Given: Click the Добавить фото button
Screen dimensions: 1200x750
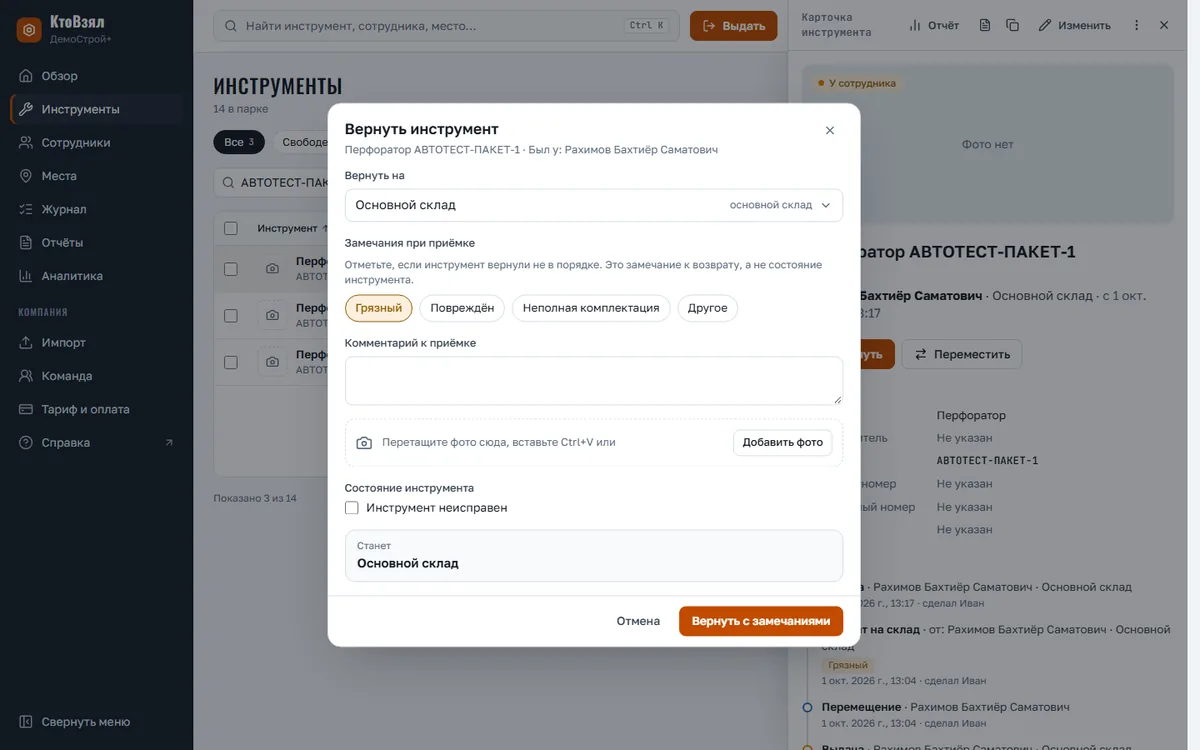Looking at the screenshot, I should [x=782, y=442].
